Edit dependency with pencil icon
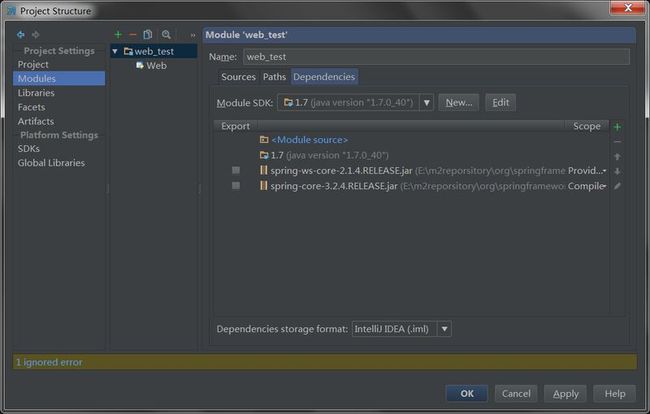The width and height of the screenshot is (650, 414). point(617,186)
